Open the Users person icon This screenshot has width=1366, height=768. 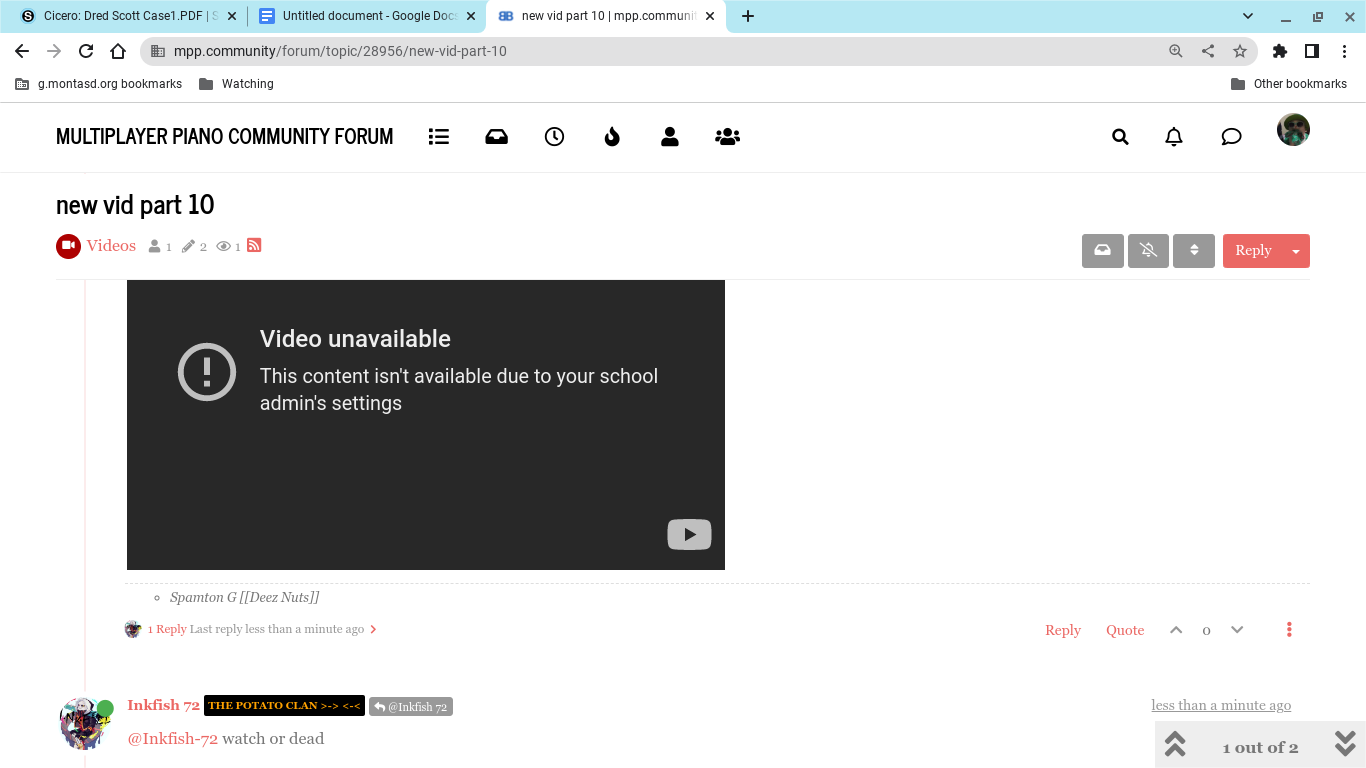pyautogui.click(x=670, y=137)
